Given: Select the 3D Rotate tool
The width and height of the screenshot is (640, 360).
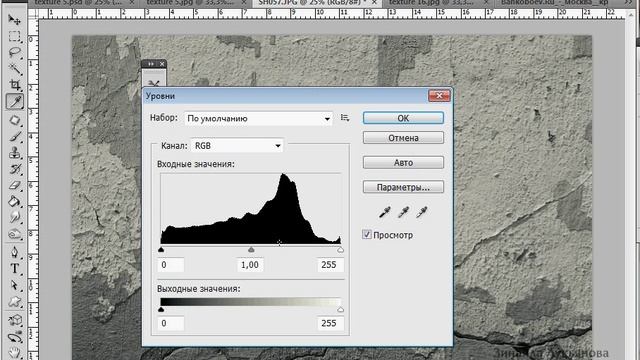Looking at the screenshot, I should tap(15, 320).
